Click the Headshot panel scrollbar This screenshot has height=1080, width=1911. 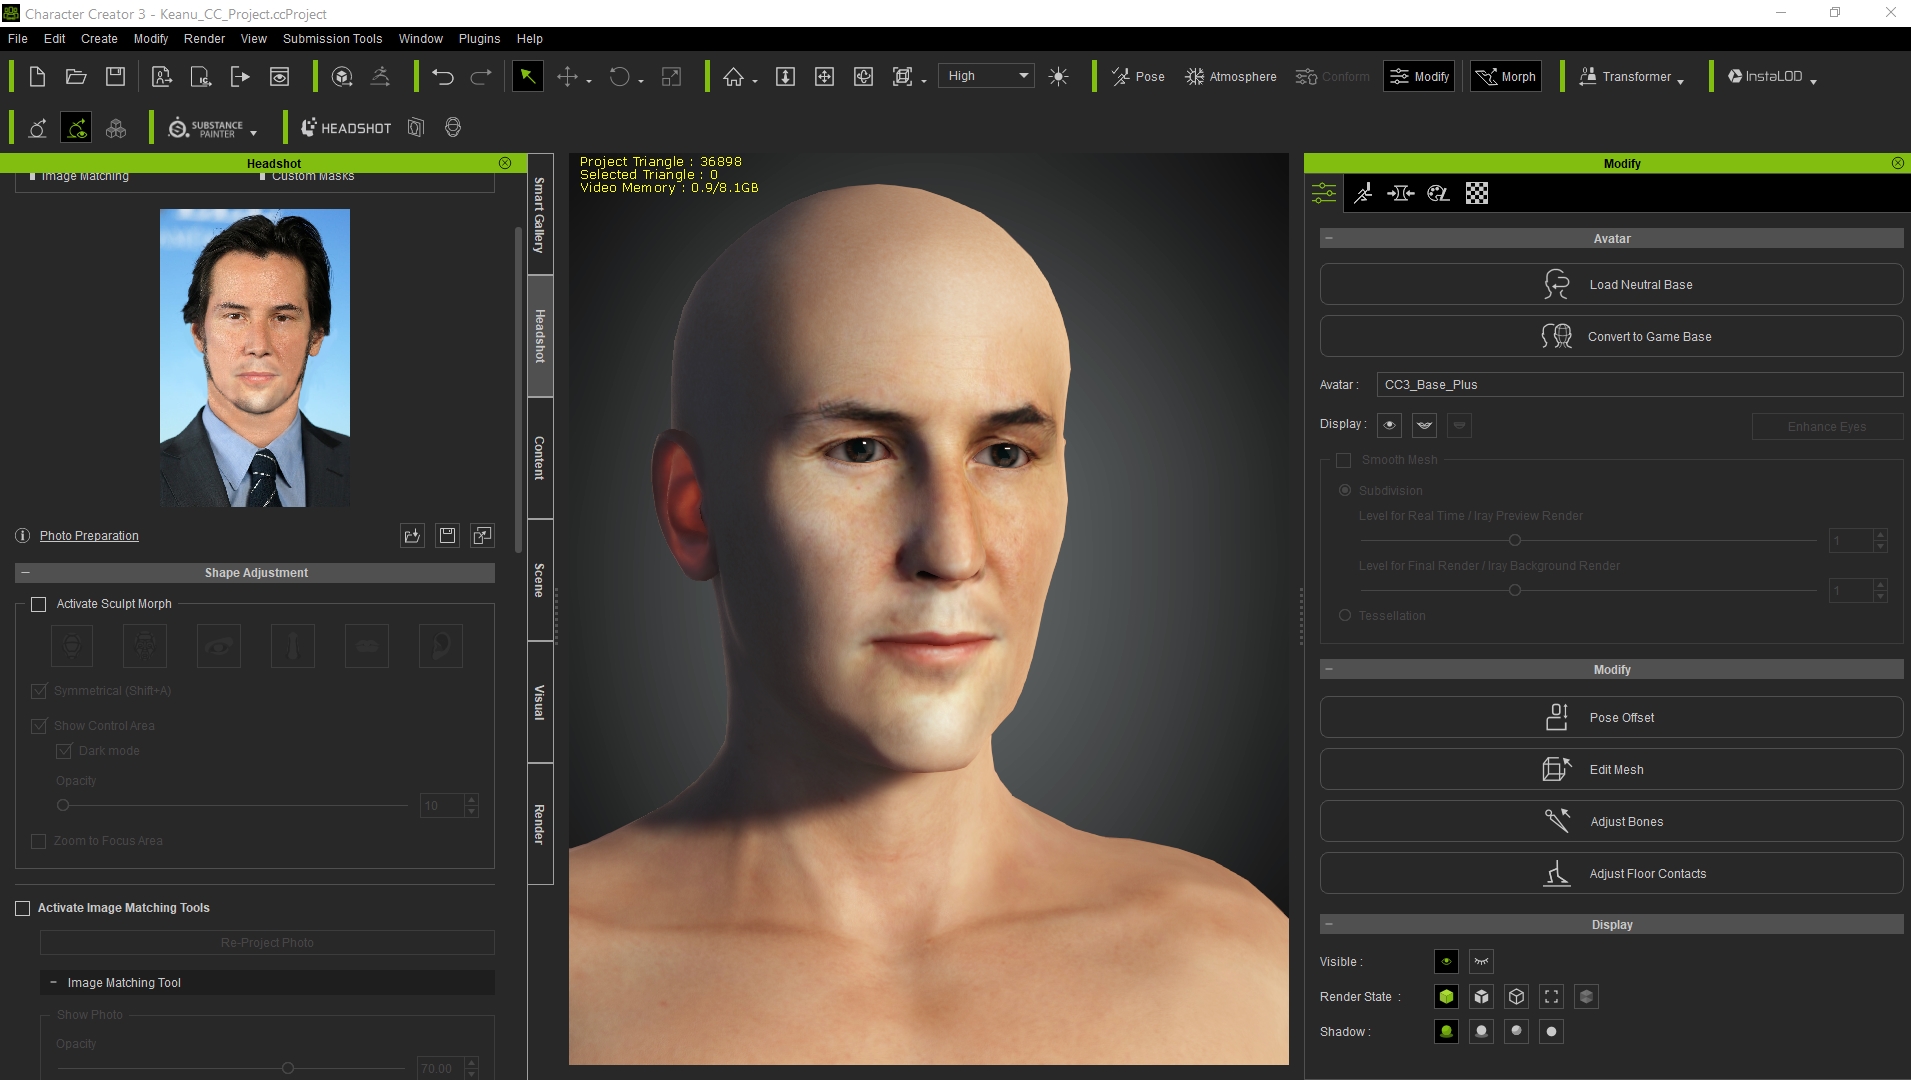(x=518, y=390)
